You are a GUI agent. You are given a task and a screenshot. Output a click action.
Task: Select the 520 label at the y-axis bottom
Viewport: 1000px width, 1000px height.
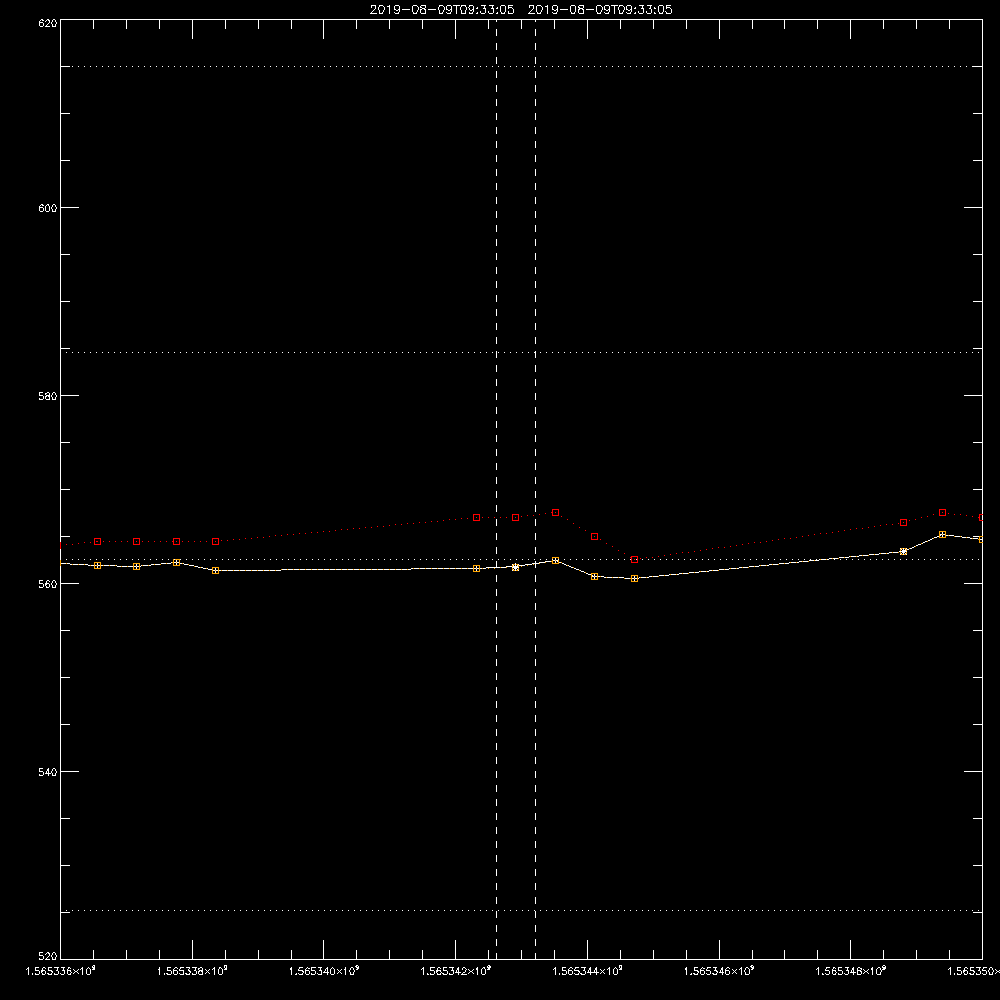tap(48, 957)
